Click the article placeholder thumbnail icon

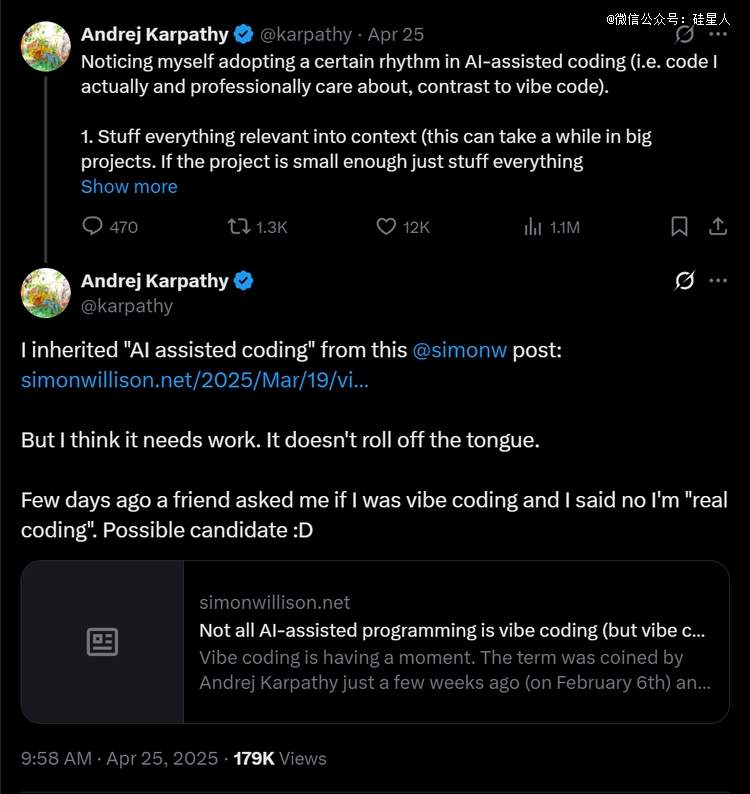click(x=102, y=642)
